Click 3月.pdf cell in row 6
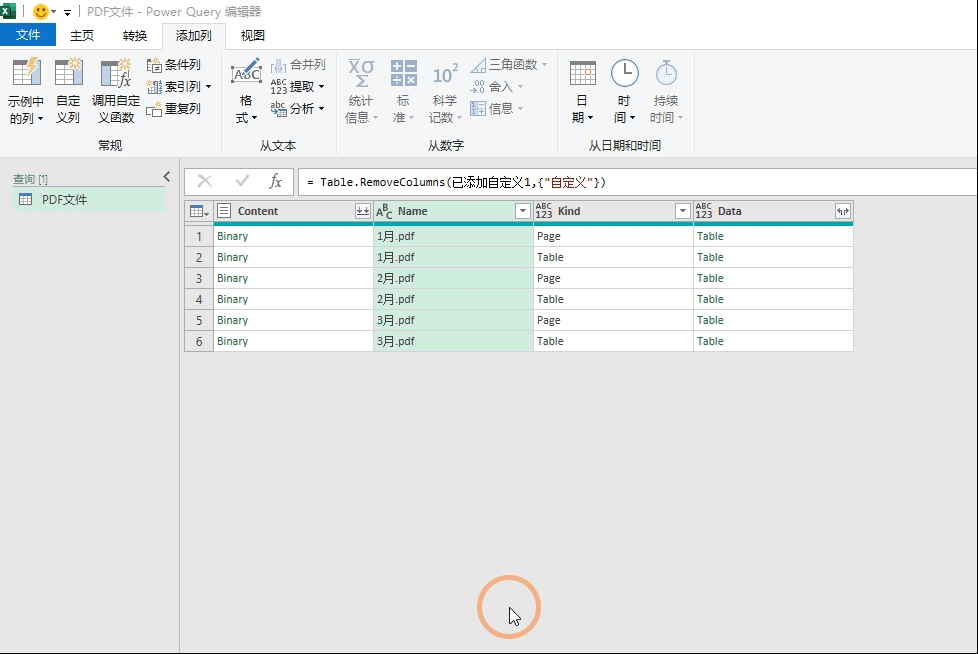This screenshot has height=654, width=978. click(x=453, y=341)
